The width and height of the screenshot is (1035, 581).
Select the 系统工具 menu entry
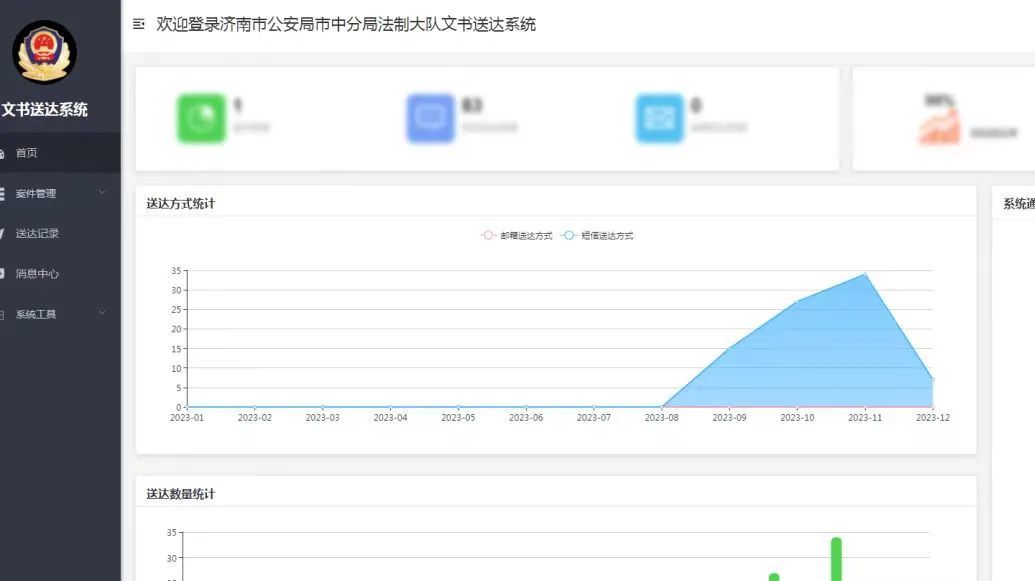click(x=36, y=314)
